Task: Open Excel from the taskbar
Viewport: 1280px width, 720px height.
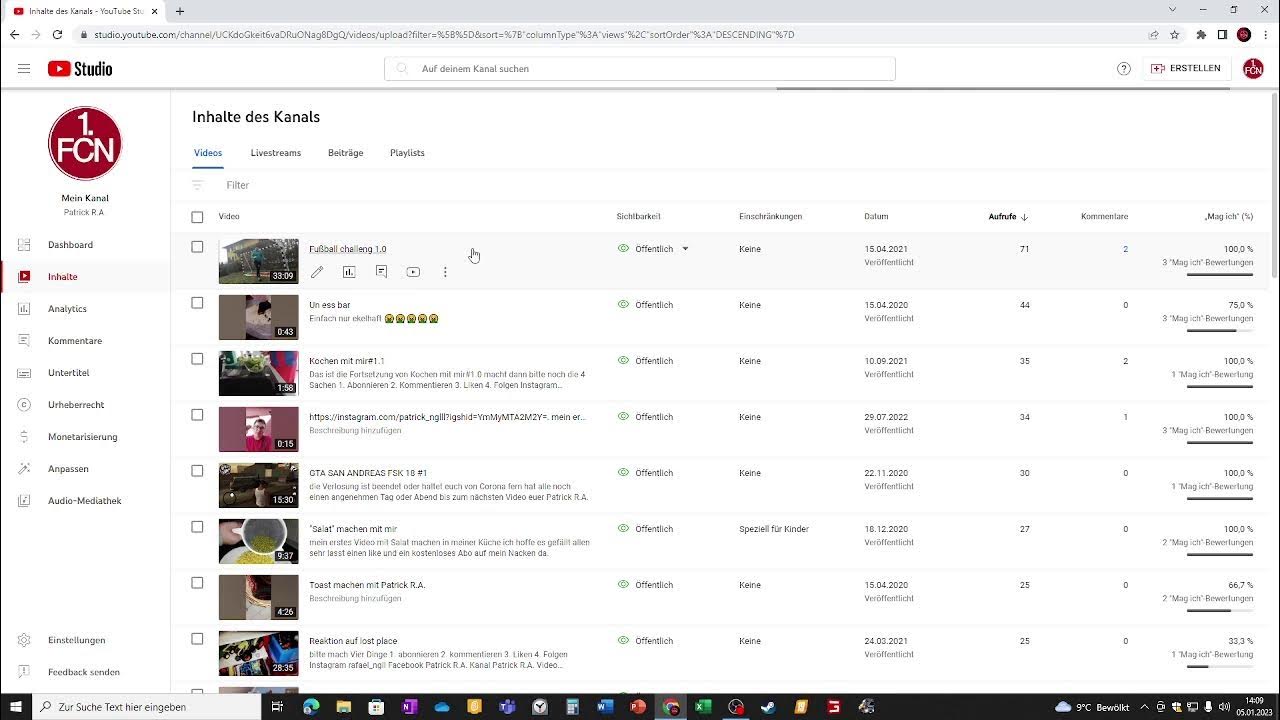Action: point(703,707)
